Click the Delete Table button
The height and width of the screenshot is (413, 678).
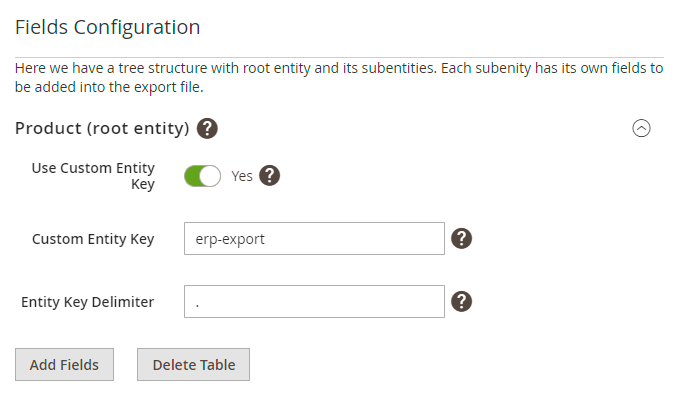coord(193,365)
